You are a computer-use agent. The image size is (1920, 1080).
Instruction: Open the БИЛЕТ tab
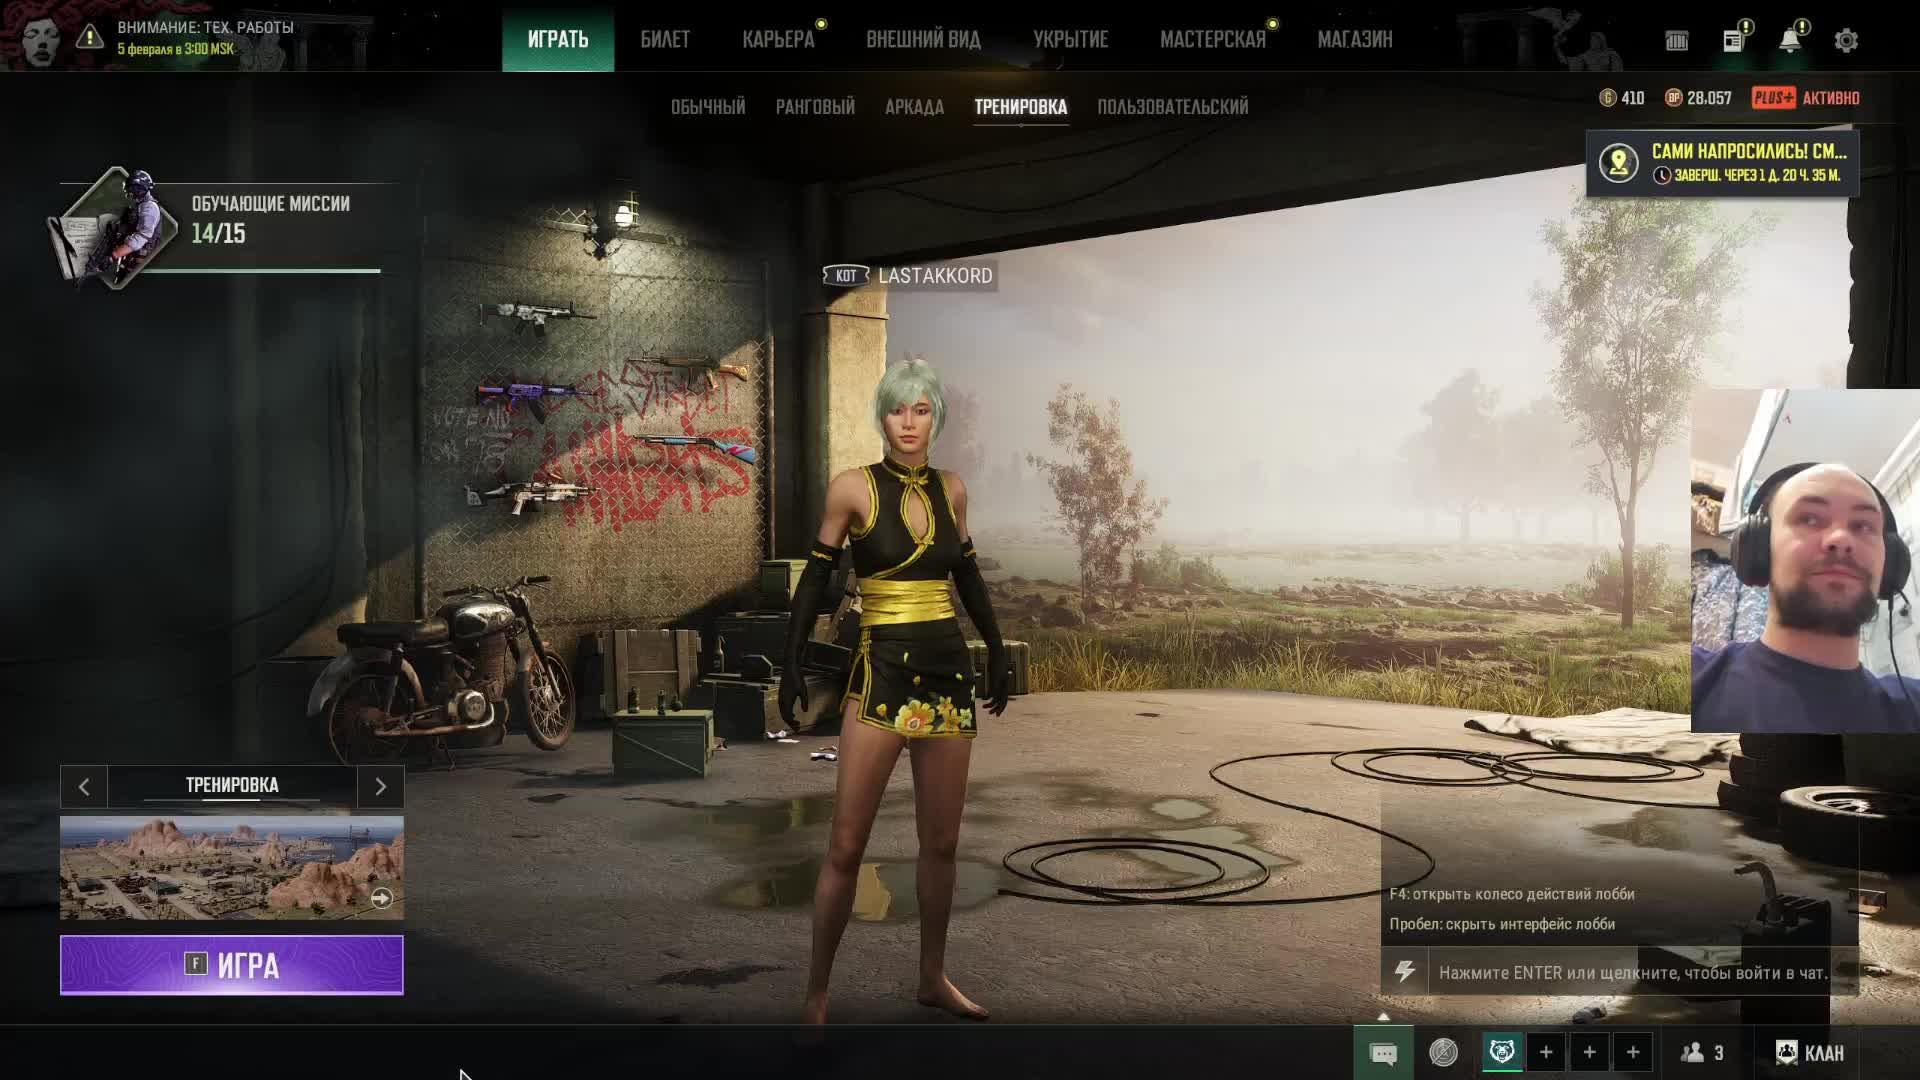665,39
